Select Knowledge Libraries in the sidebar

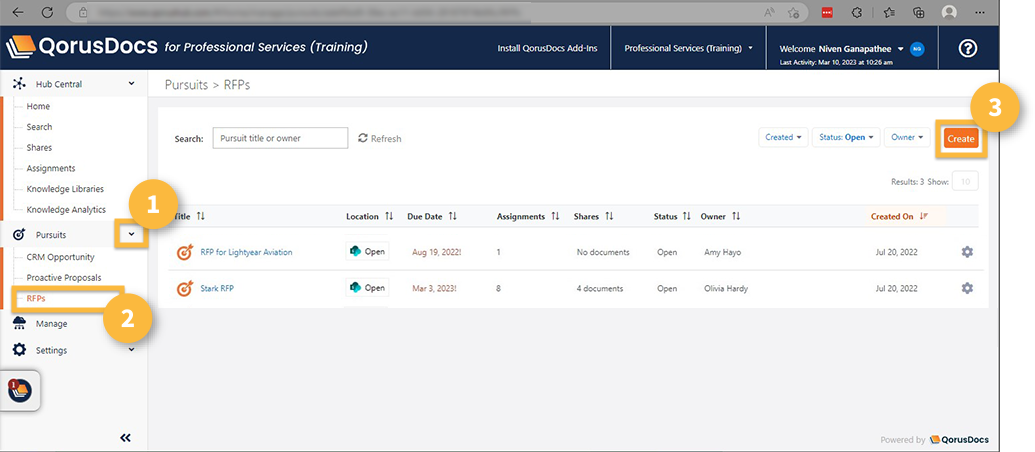[x=65, y=189]
